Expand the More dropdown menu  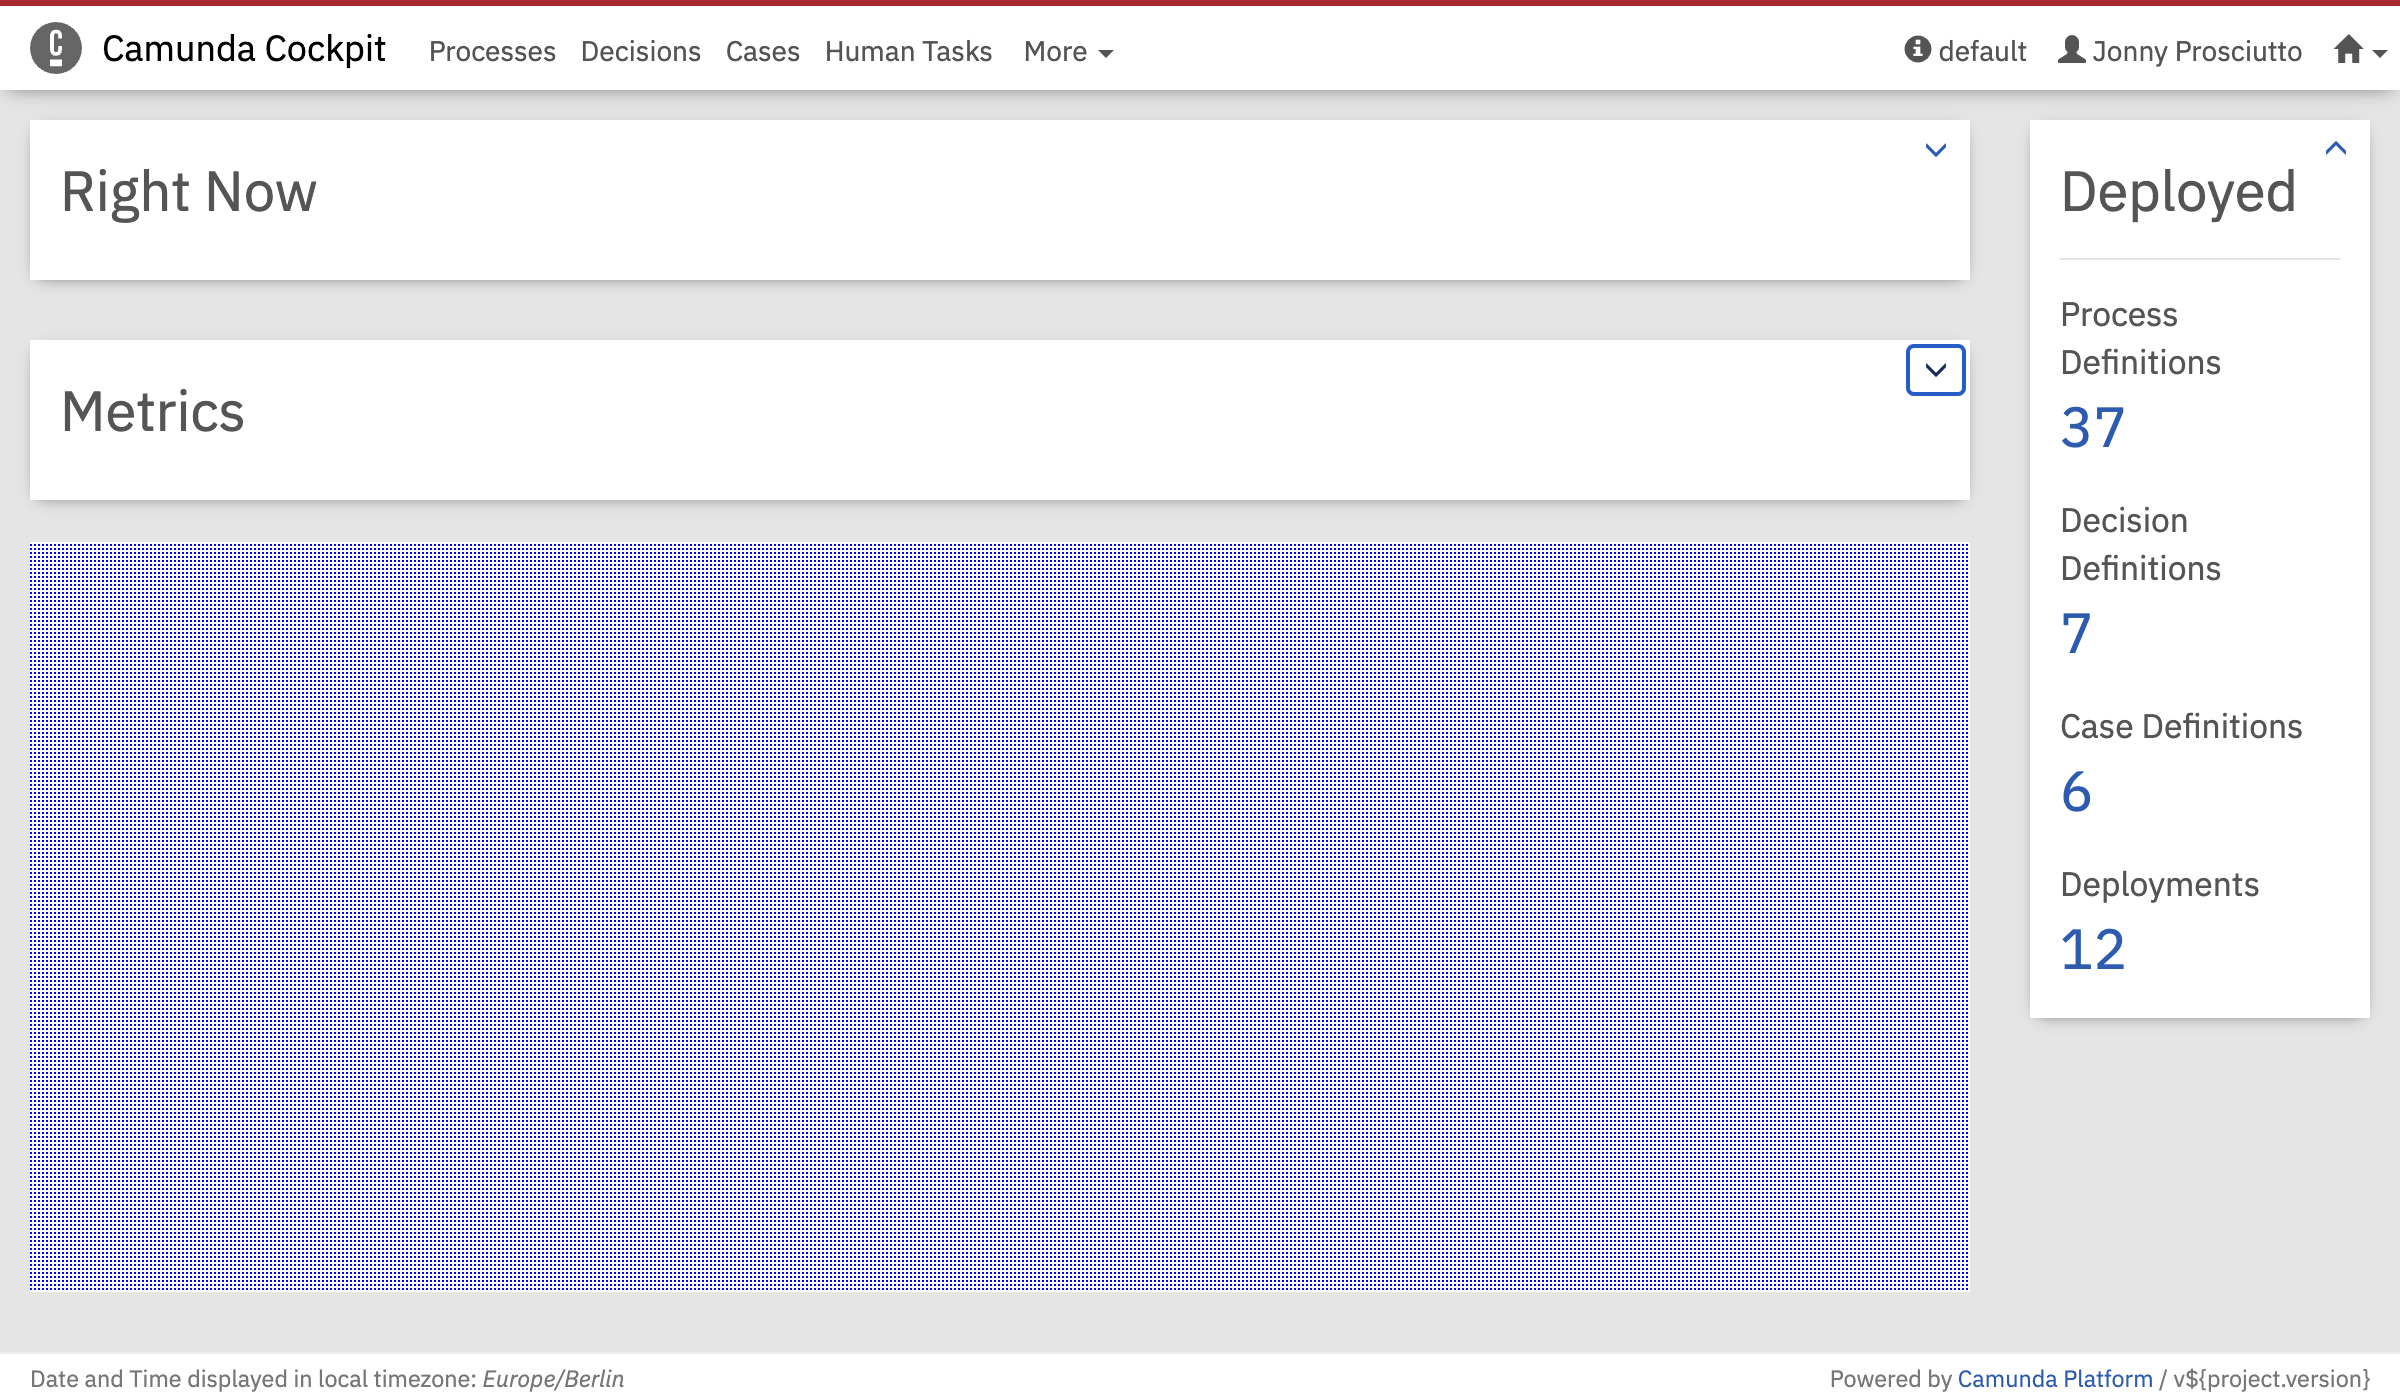coord(1068,51)
